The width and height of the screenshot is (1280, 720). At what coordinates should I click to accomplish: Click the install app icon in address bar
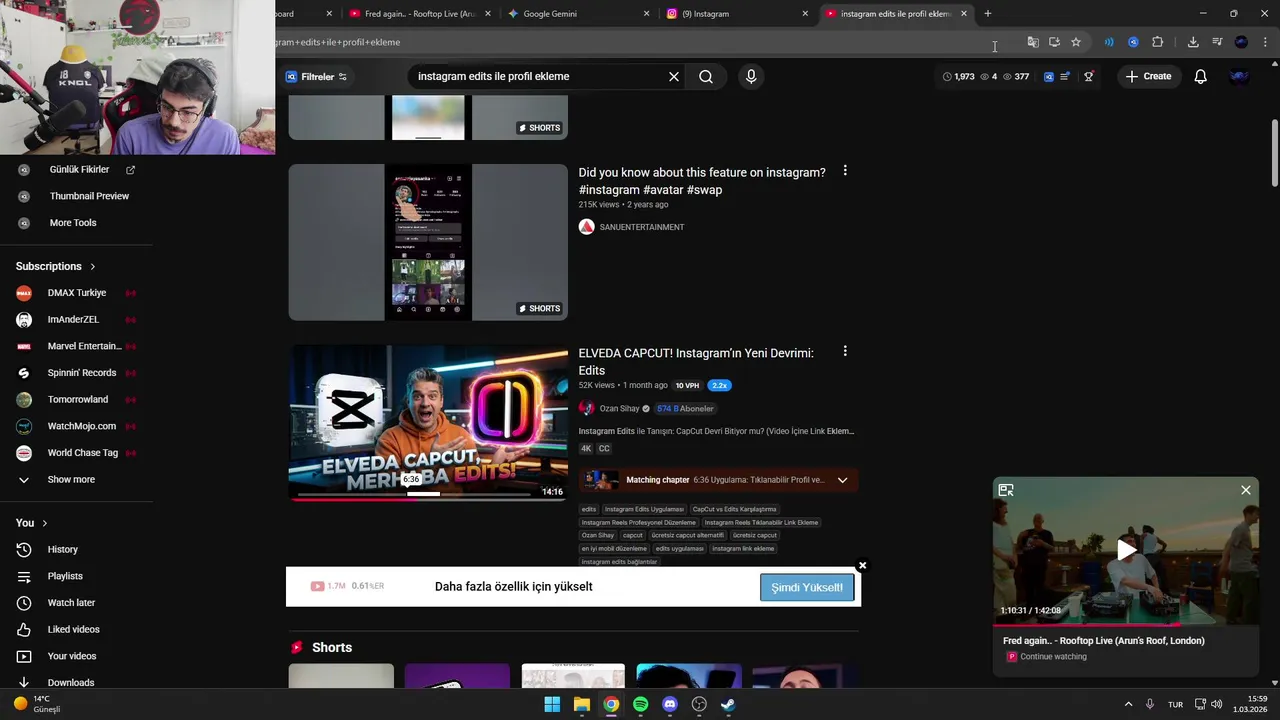point(1054,42)
